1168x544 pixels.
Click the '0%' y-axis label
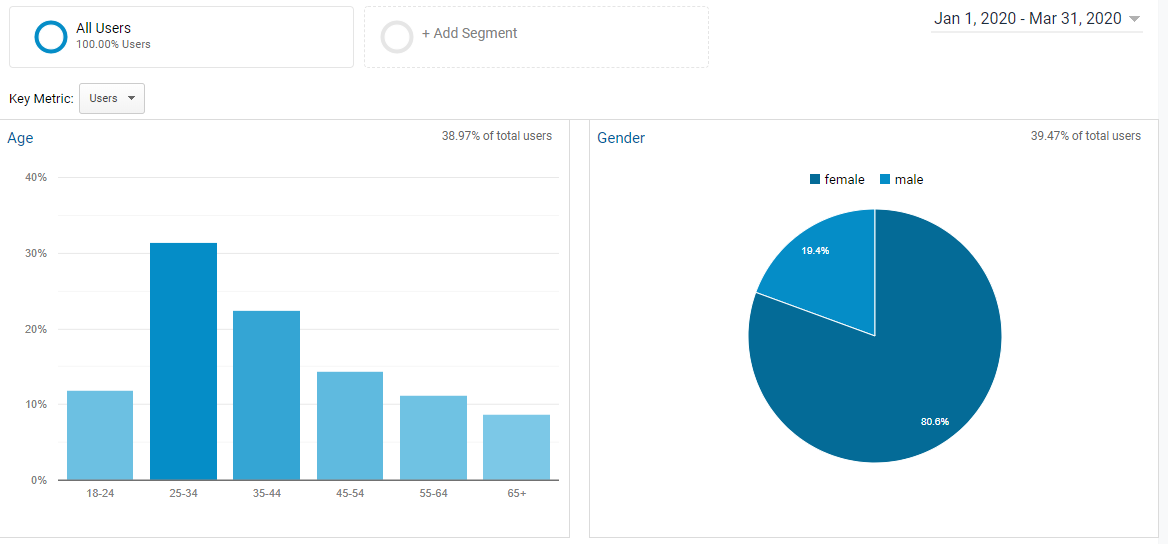pos(40,481)
